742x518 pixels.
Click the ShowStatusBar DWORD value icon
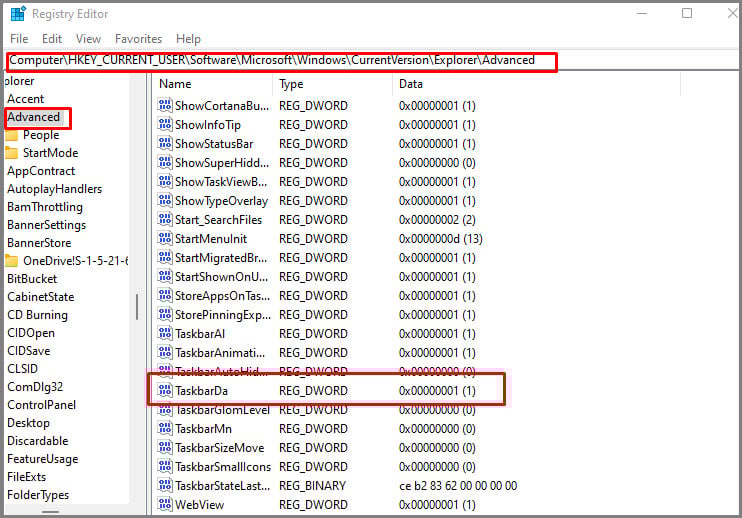pyautogui.click(x=165, y=143)
